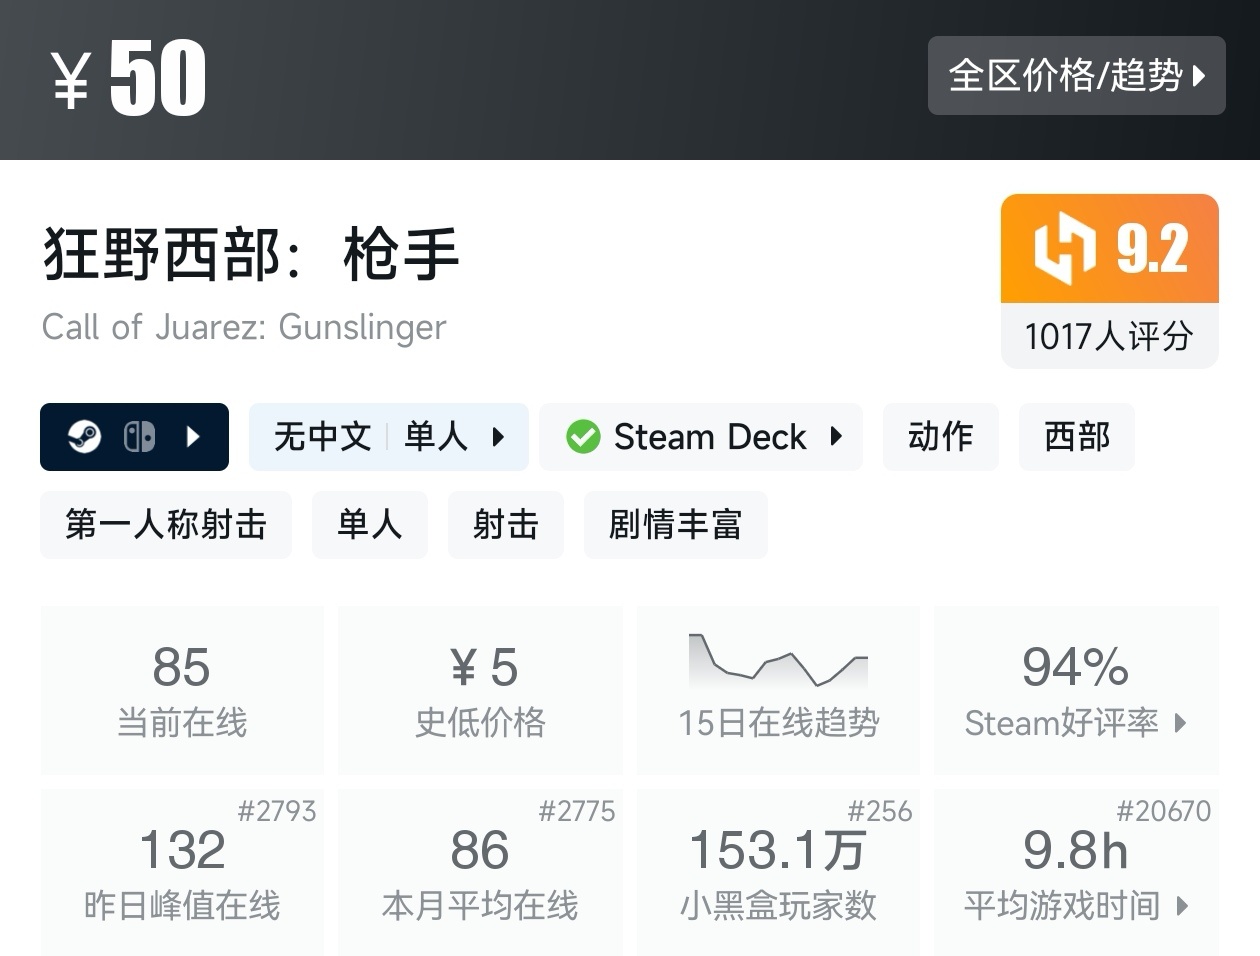Expand the platform list arrow
This screenshot has height=956, width=1260.
pos(194,437)
